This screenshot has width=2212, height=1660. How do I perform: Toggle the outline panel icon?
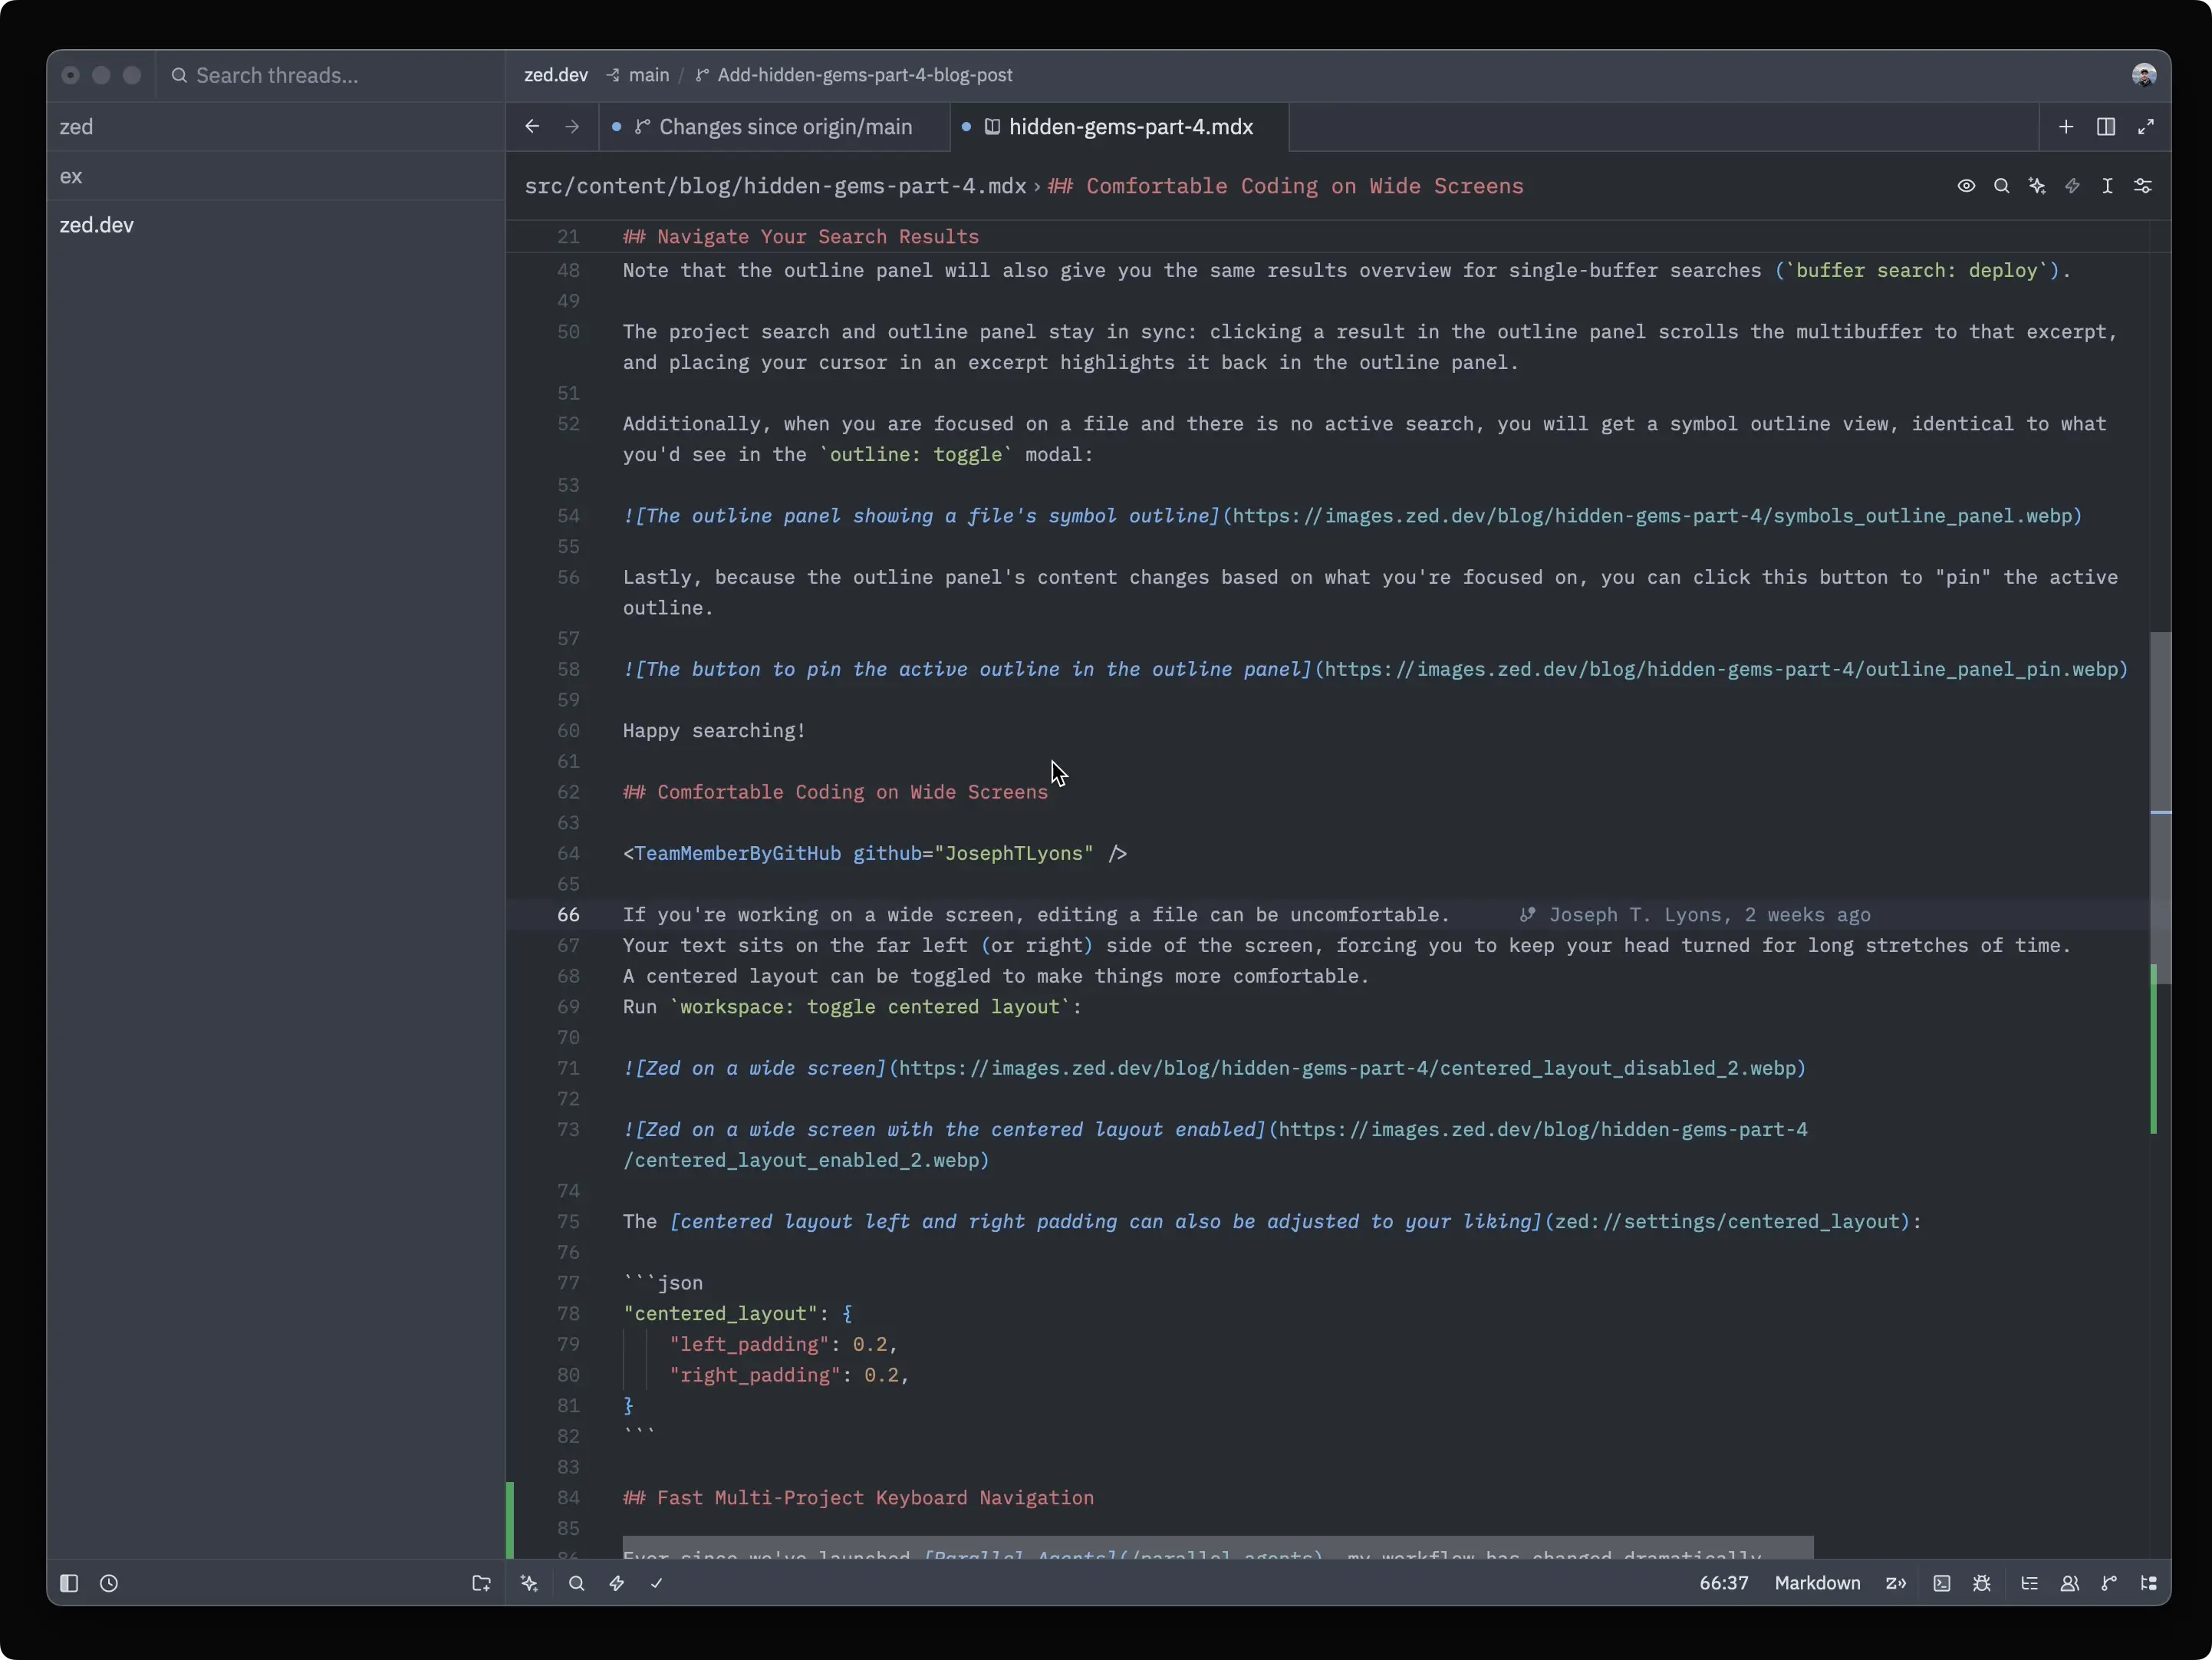pos(2029,1583)
